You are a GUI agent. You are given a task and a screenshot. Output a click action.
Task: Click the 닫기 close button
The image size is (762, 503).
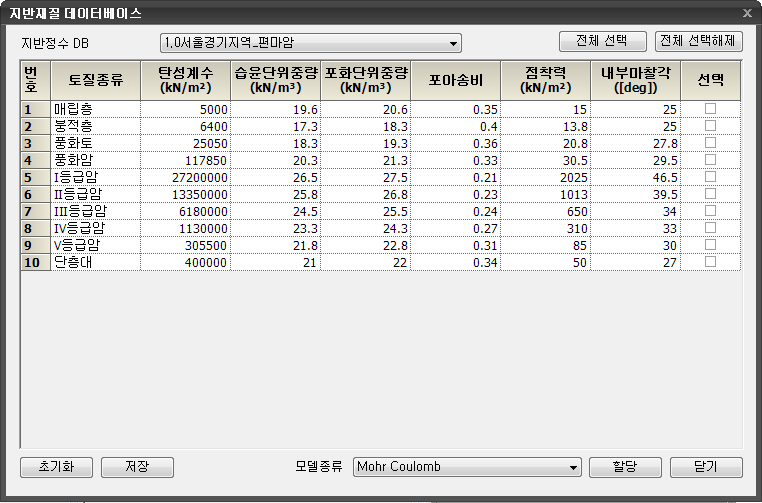706,467
